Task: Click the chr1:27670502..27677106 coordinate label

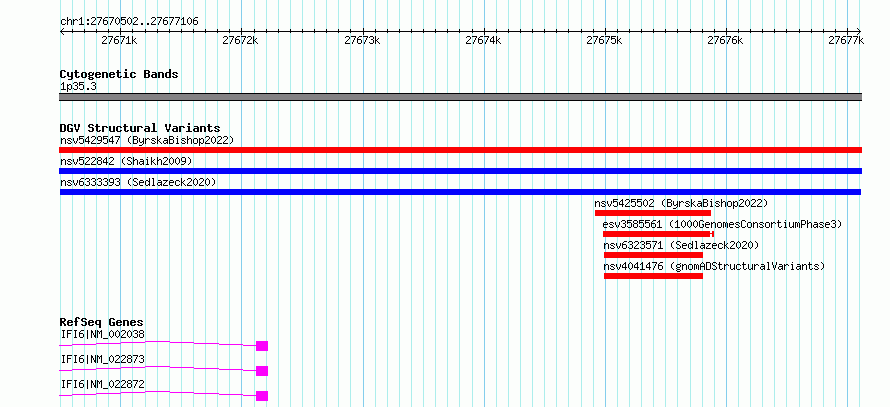Action: [129, 22]
